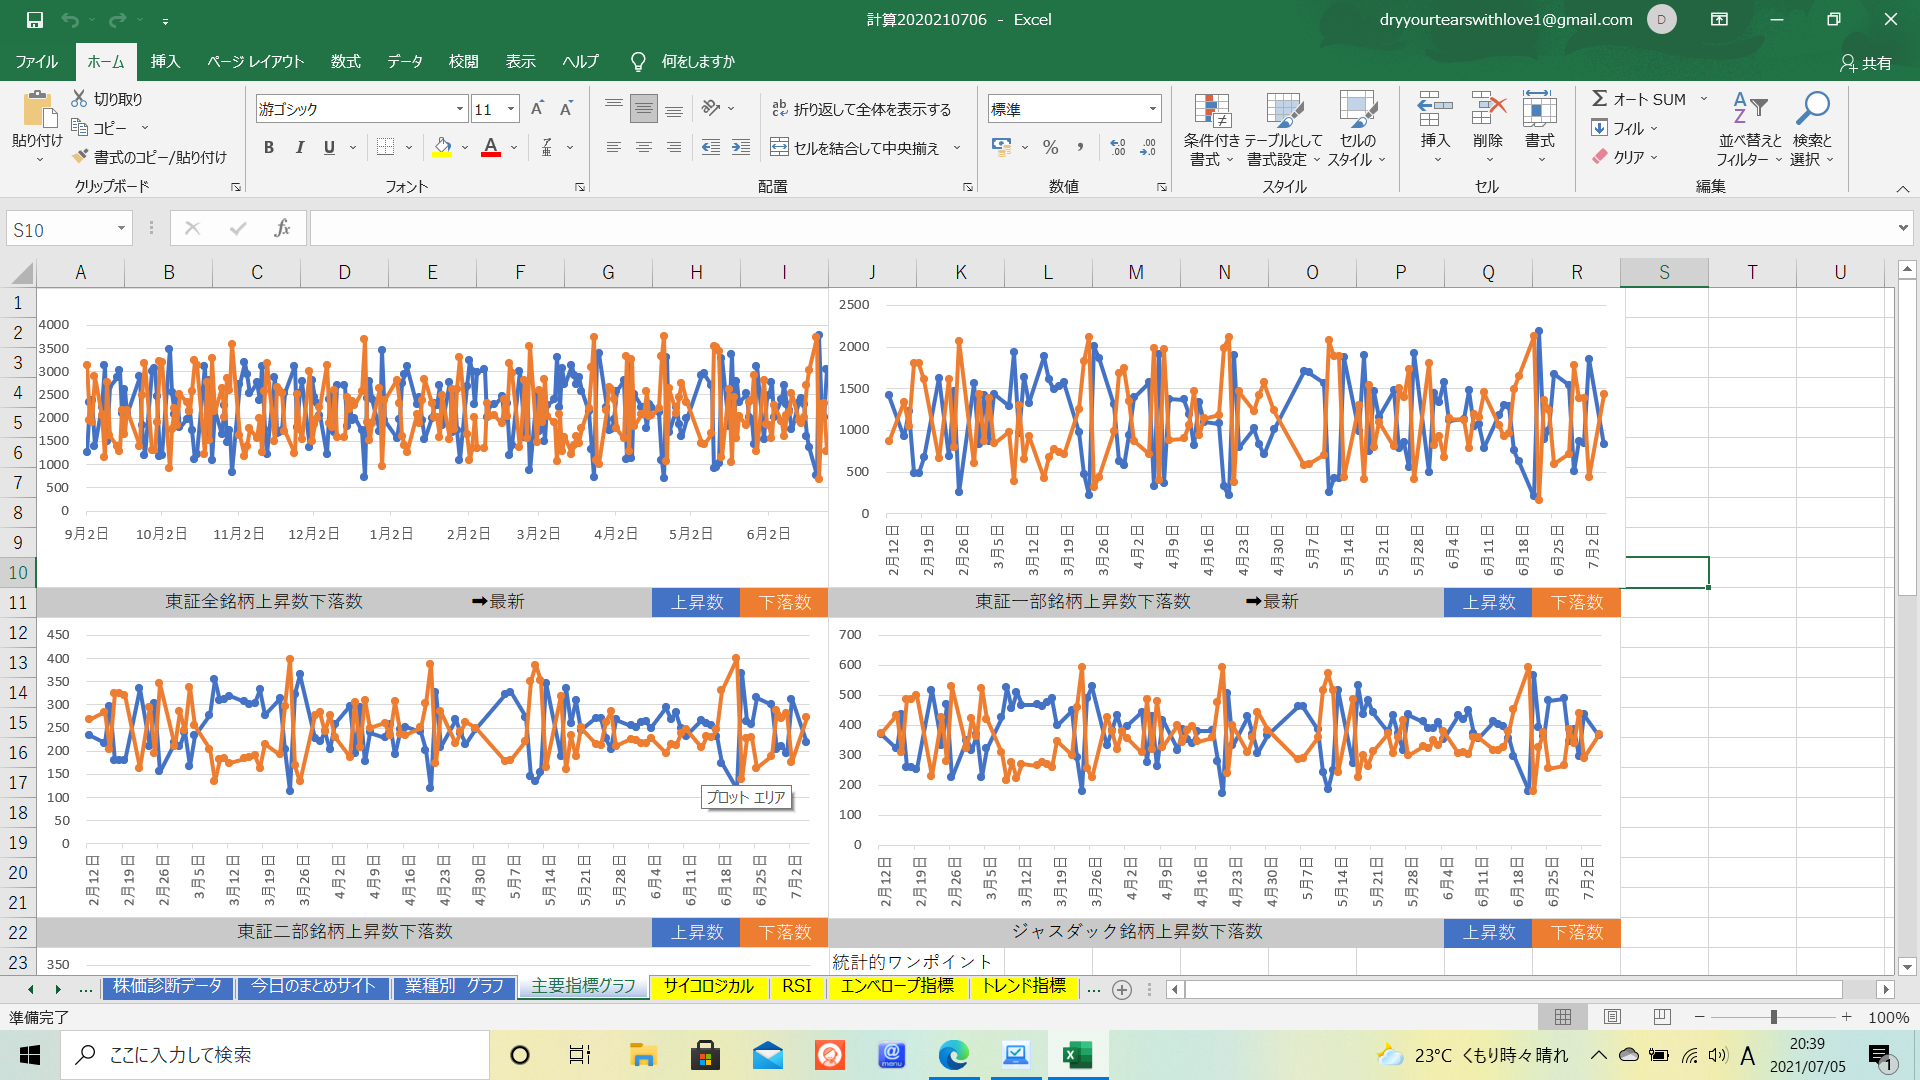The image size is (1920, 1080).
Task: Toggle bold formatting button
Action: click(268, 148)
